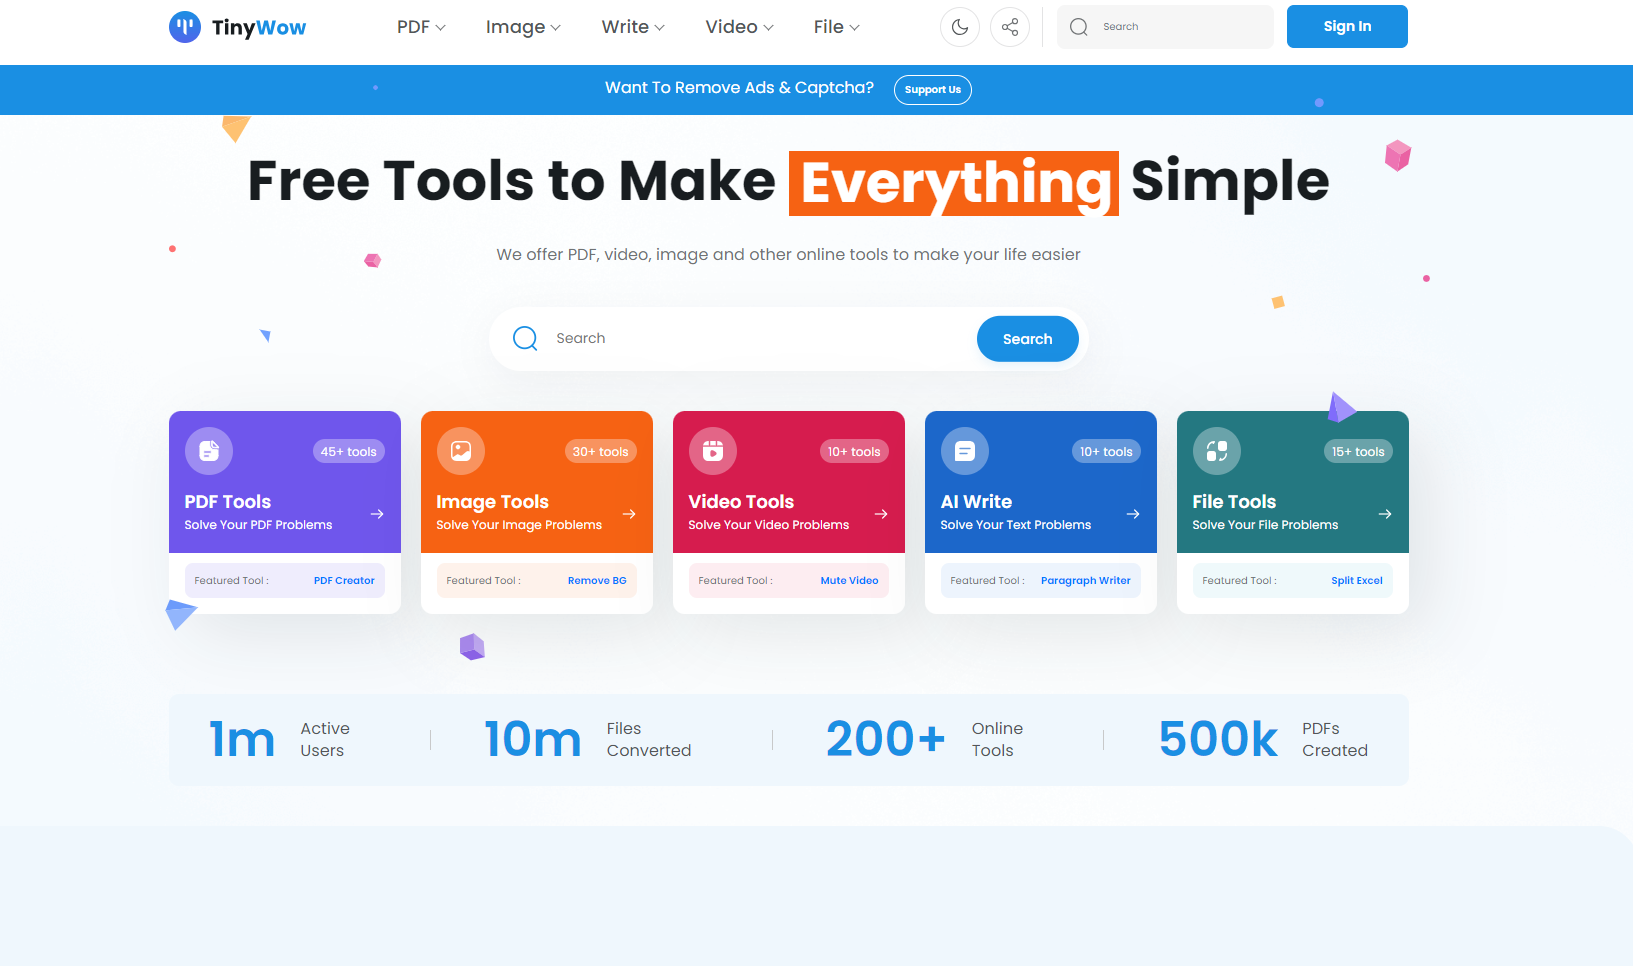Click 'Solve Your PDF Problems' text
This screenshot has width=1633, height=966.
pos(258,525)
